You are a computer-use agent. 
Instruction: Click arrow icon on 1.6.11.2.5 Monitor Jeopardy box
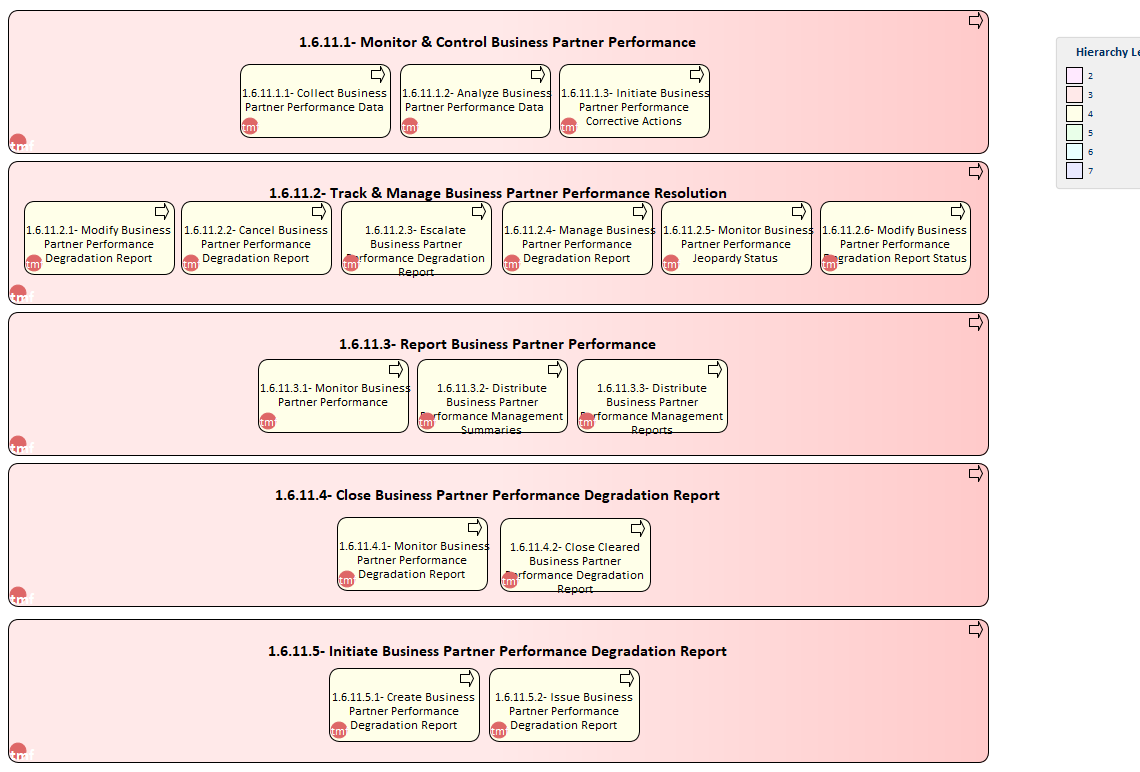tap(799, 211)
